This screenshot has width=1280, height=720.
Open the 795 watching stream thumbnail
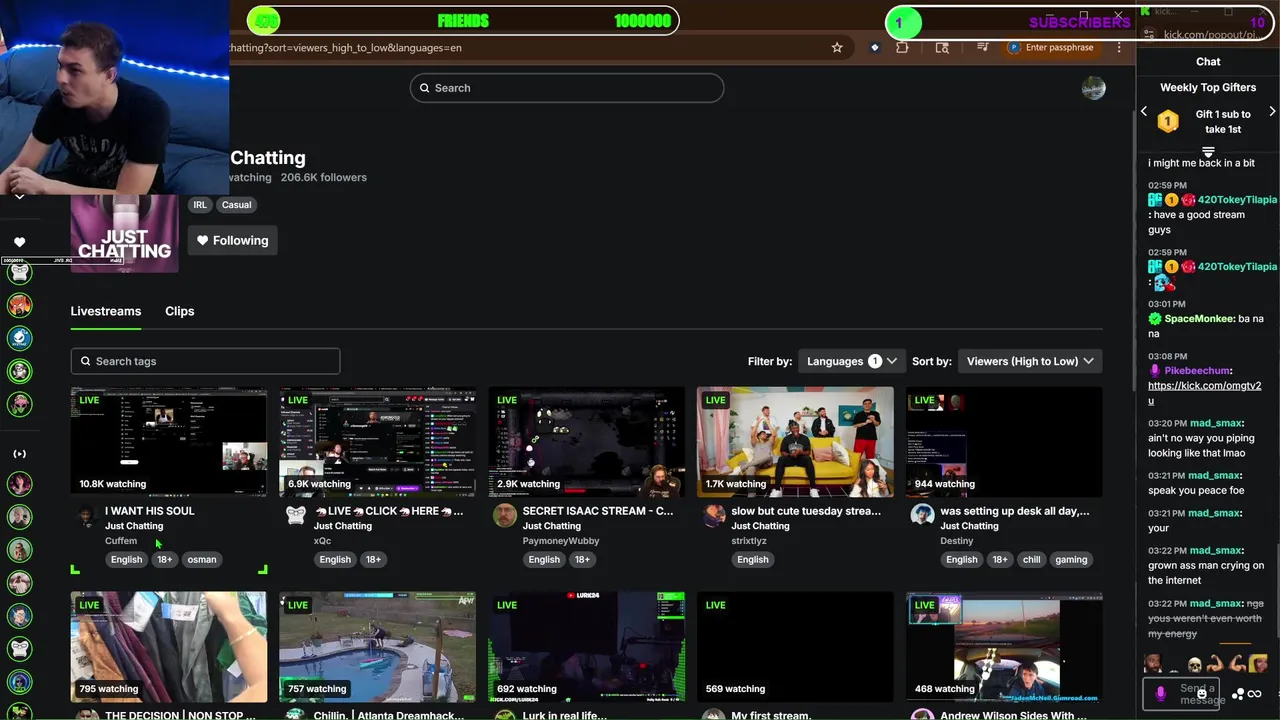(169, 647)
